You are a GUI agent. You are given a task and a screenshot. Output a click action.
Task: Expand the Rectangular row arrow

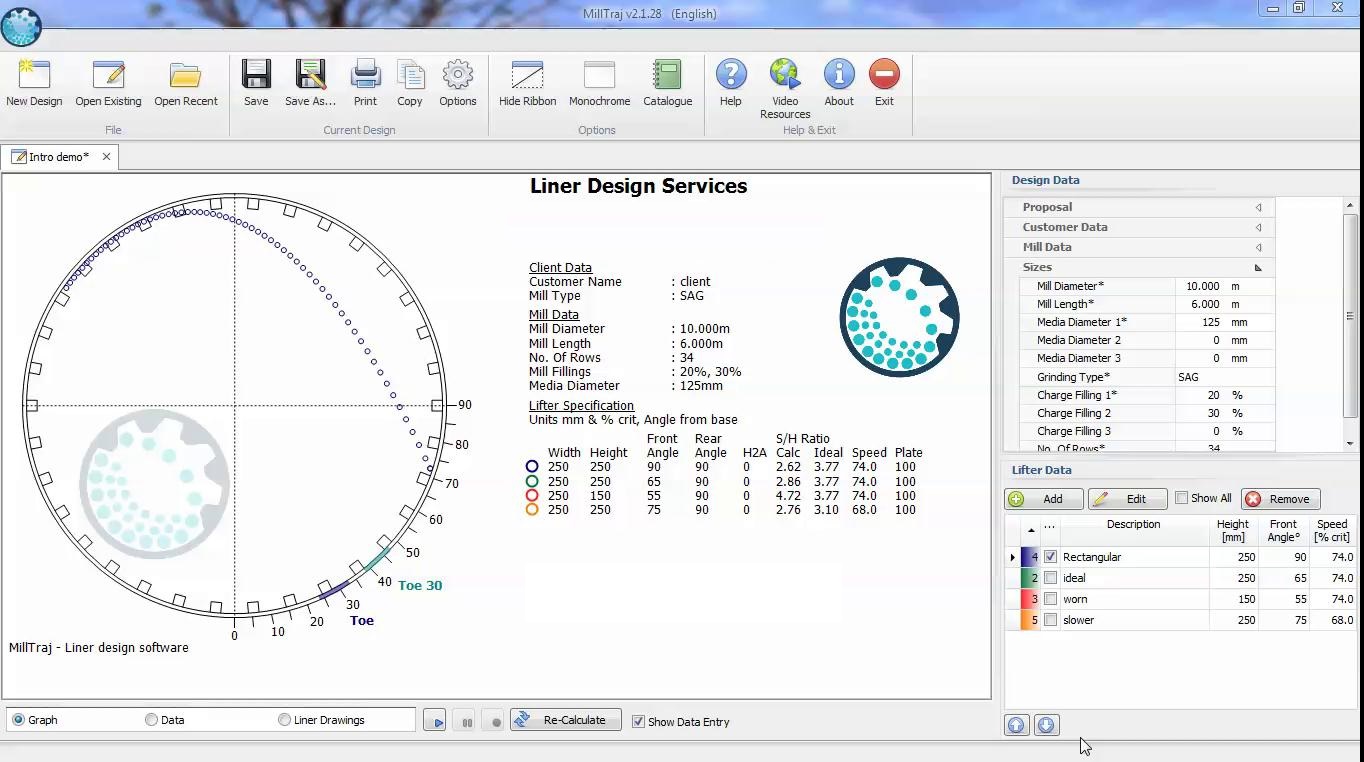(1012, 557)
